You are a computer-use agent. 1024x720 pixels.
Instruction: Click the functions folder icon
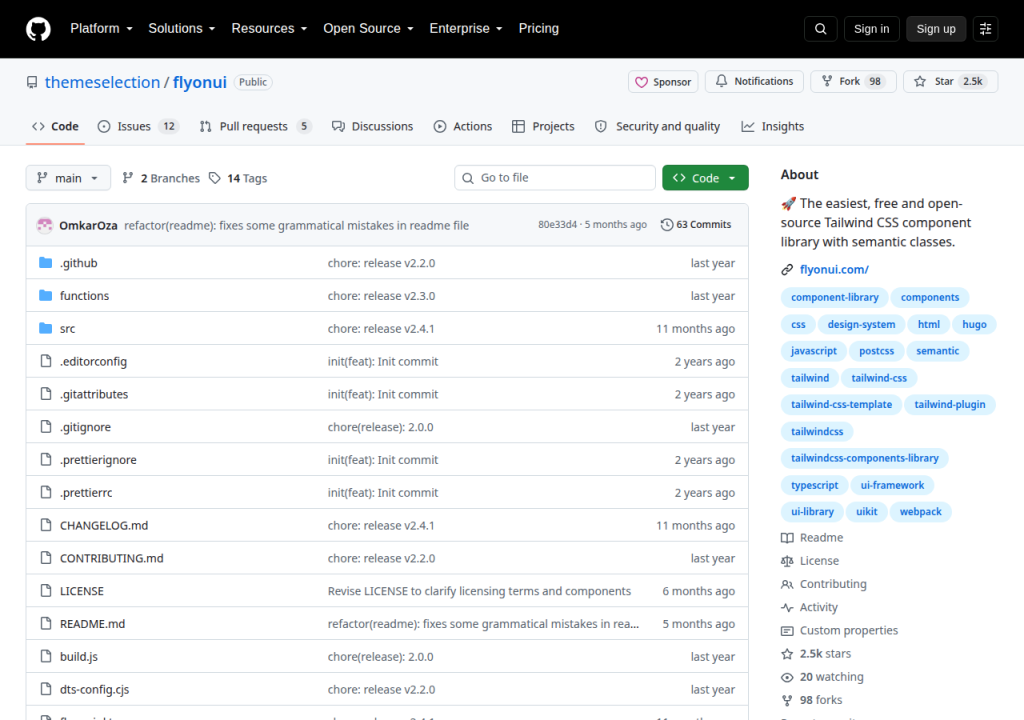(46, 295)
